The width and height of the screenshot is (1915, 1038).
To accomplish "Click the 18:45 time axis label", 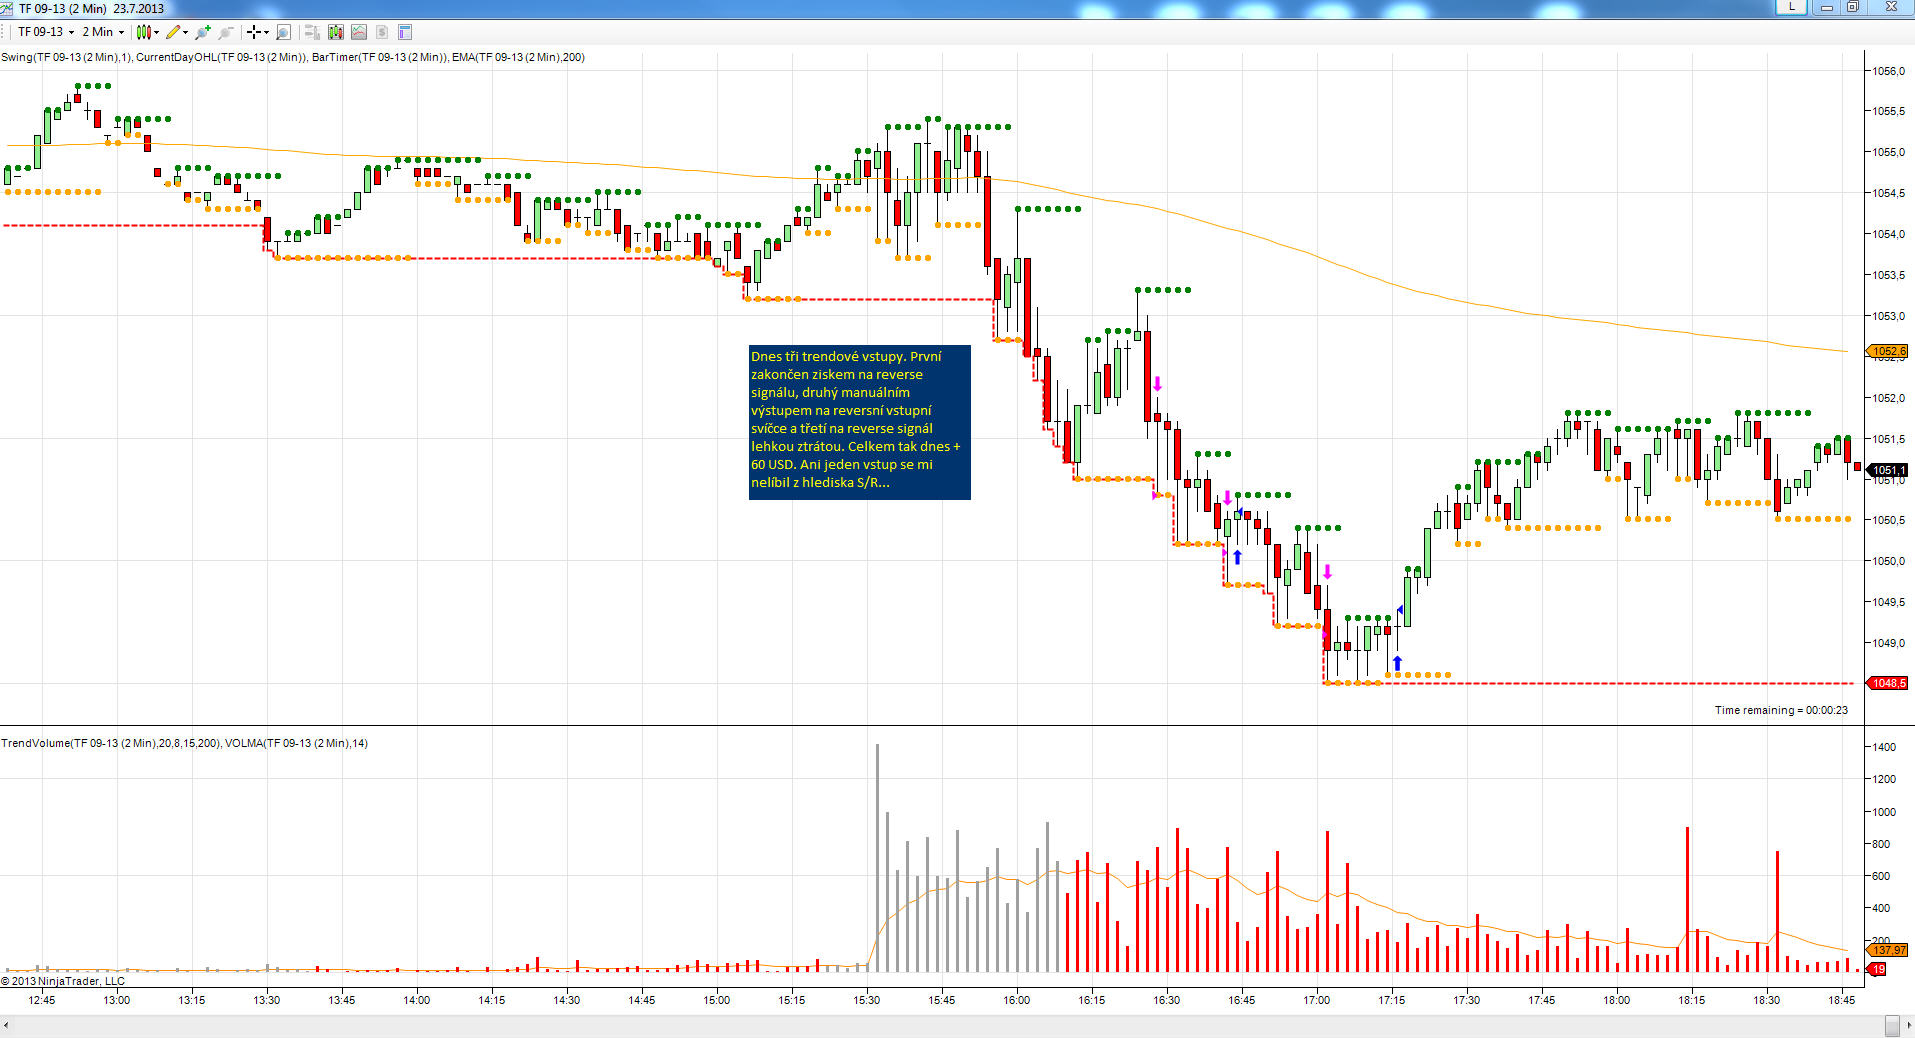I will [1842, 1000].
